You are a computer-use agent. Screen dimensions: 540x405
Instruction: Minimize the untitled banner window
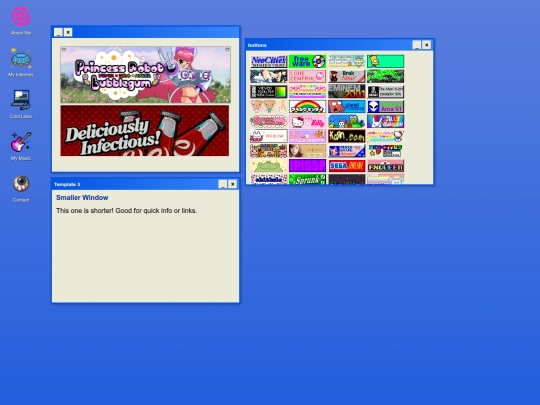click(x=58, y=32)
